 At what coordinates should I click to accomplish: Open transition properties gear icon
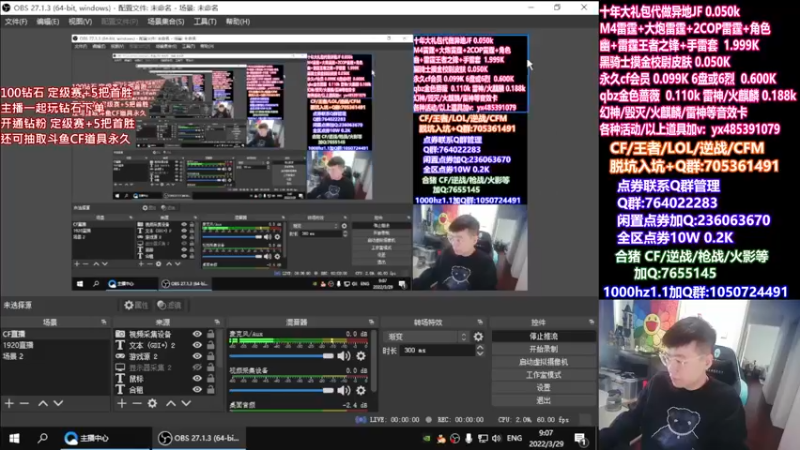point(478,337)
